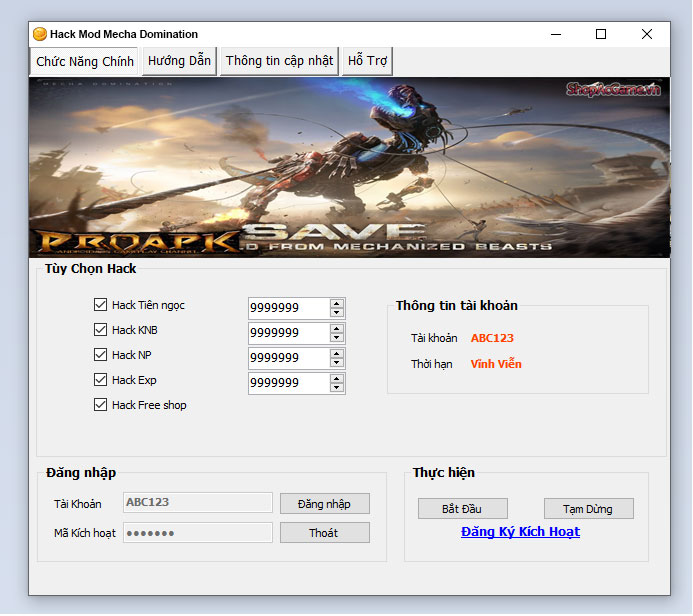
Task: Click the Đăng nhập button
Action: (x=324, y=504)
